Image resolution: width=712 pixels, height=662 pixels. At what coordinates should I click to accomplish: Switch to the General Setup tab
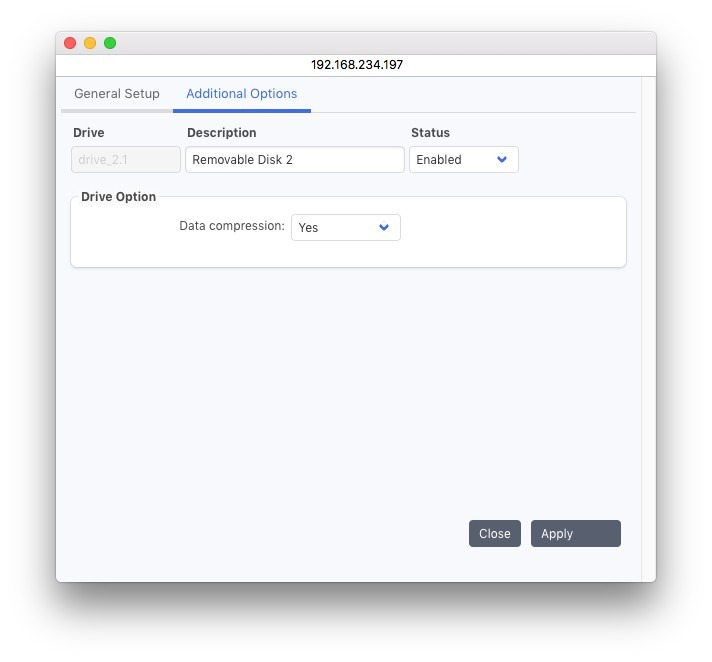point(116,94)
